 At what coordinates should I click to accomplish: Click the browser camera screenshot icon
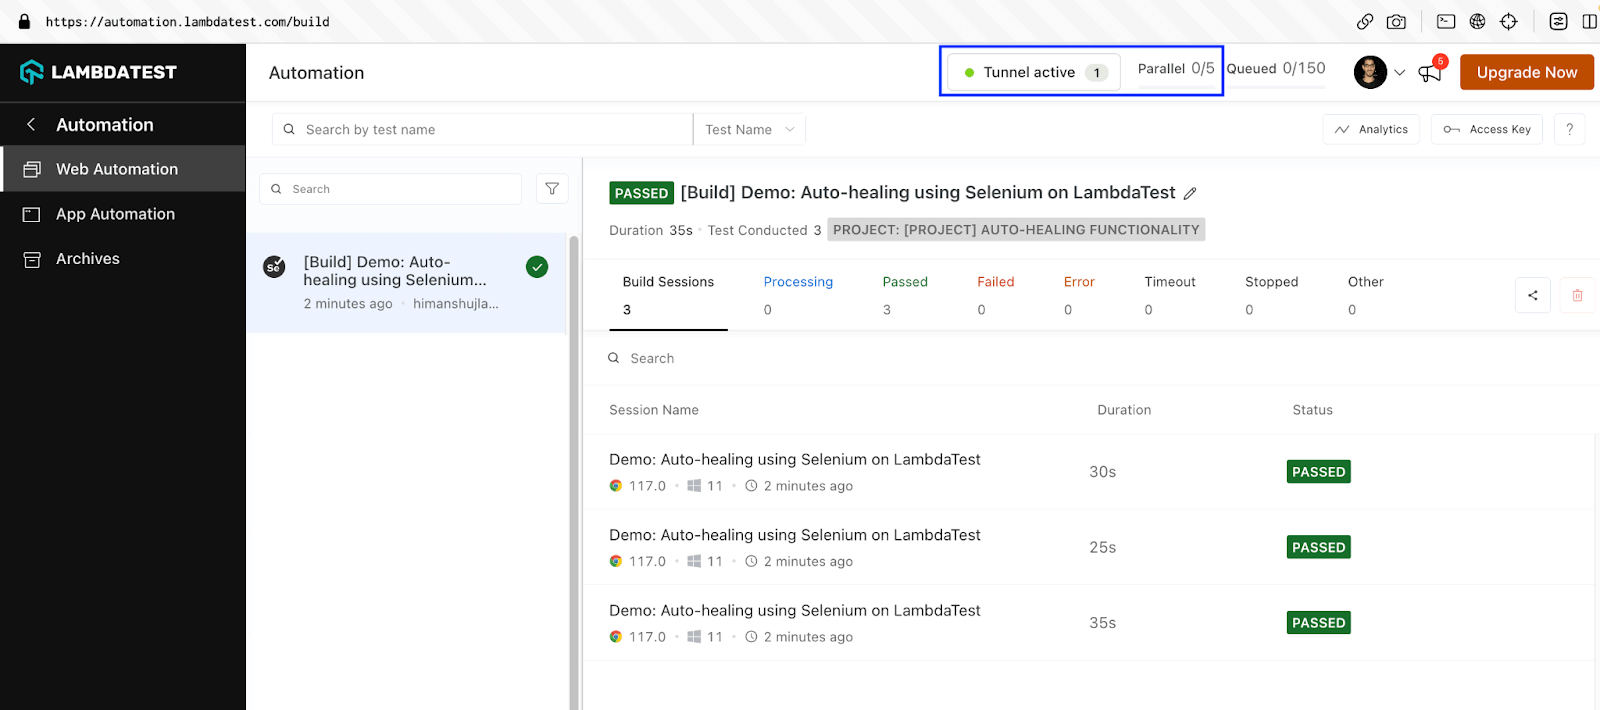point(1397,21)
